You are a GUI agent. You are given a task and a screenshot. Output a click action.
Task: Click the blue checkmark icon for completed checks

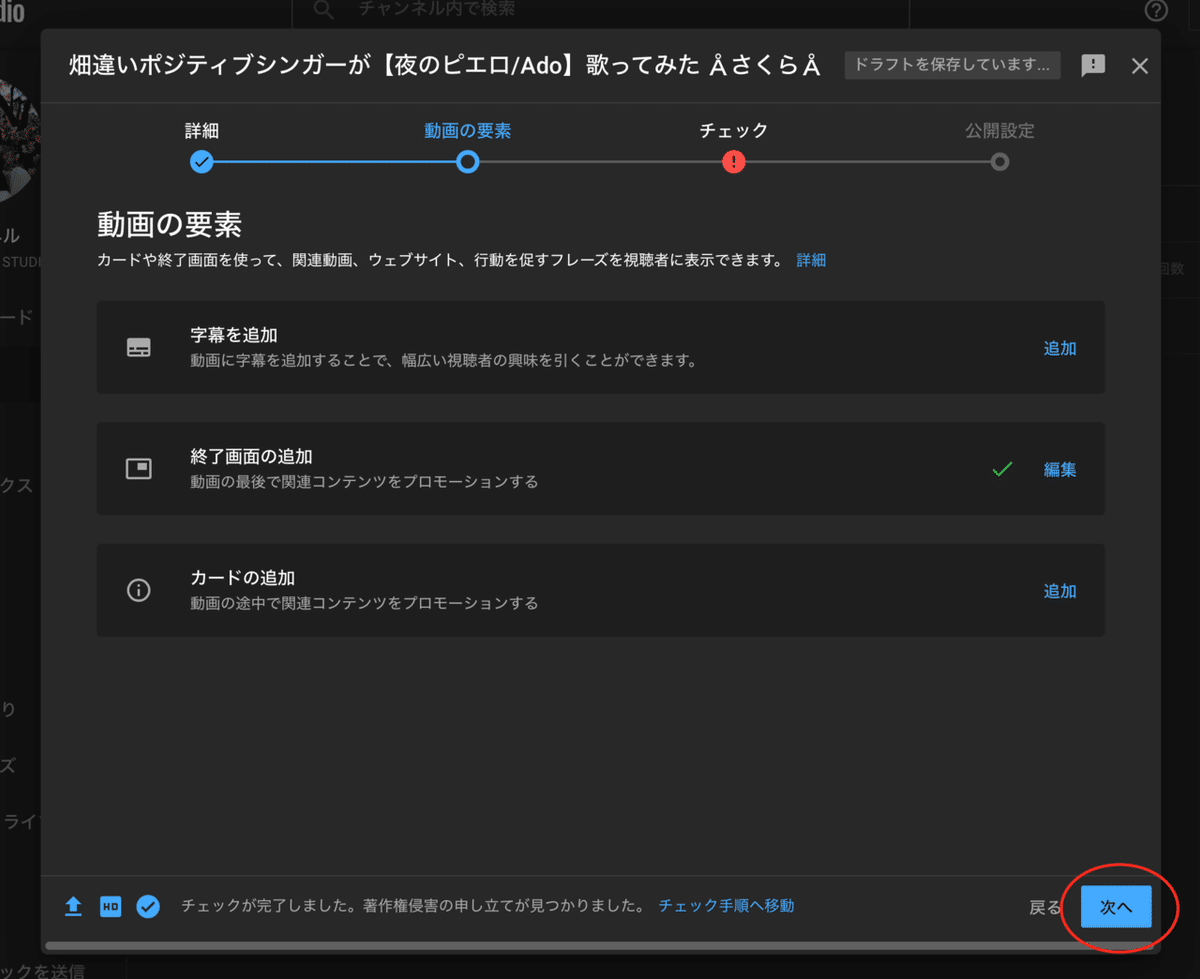click(148, 906)
